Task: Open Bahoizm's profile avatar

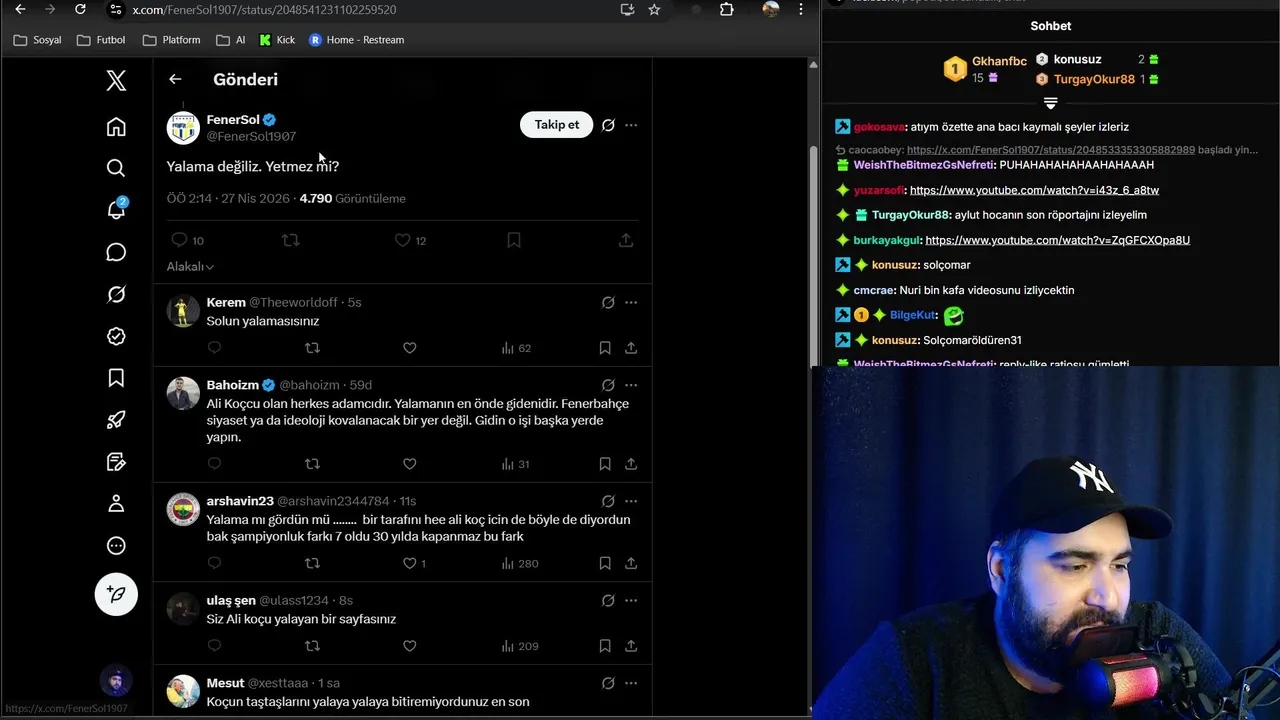Action: [x=183, y=393]
